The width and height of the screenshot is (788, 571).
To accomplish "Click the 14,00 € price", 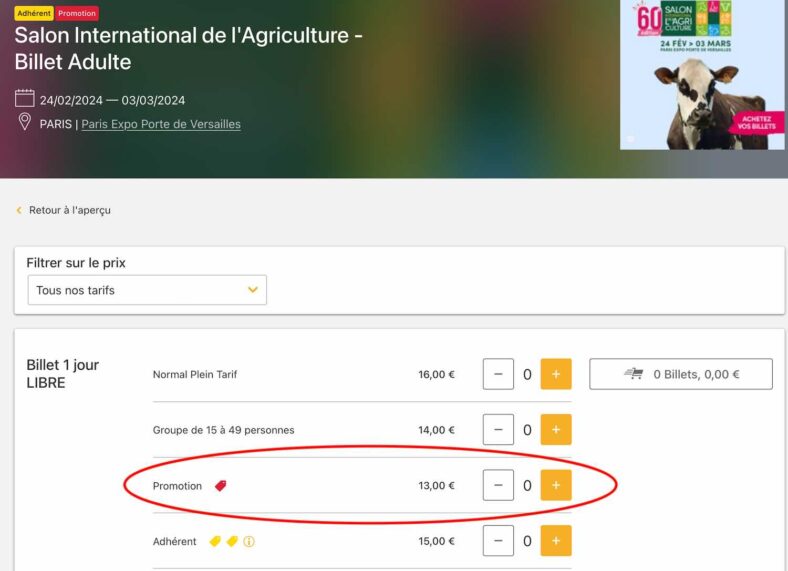I will tap(436, 430).
